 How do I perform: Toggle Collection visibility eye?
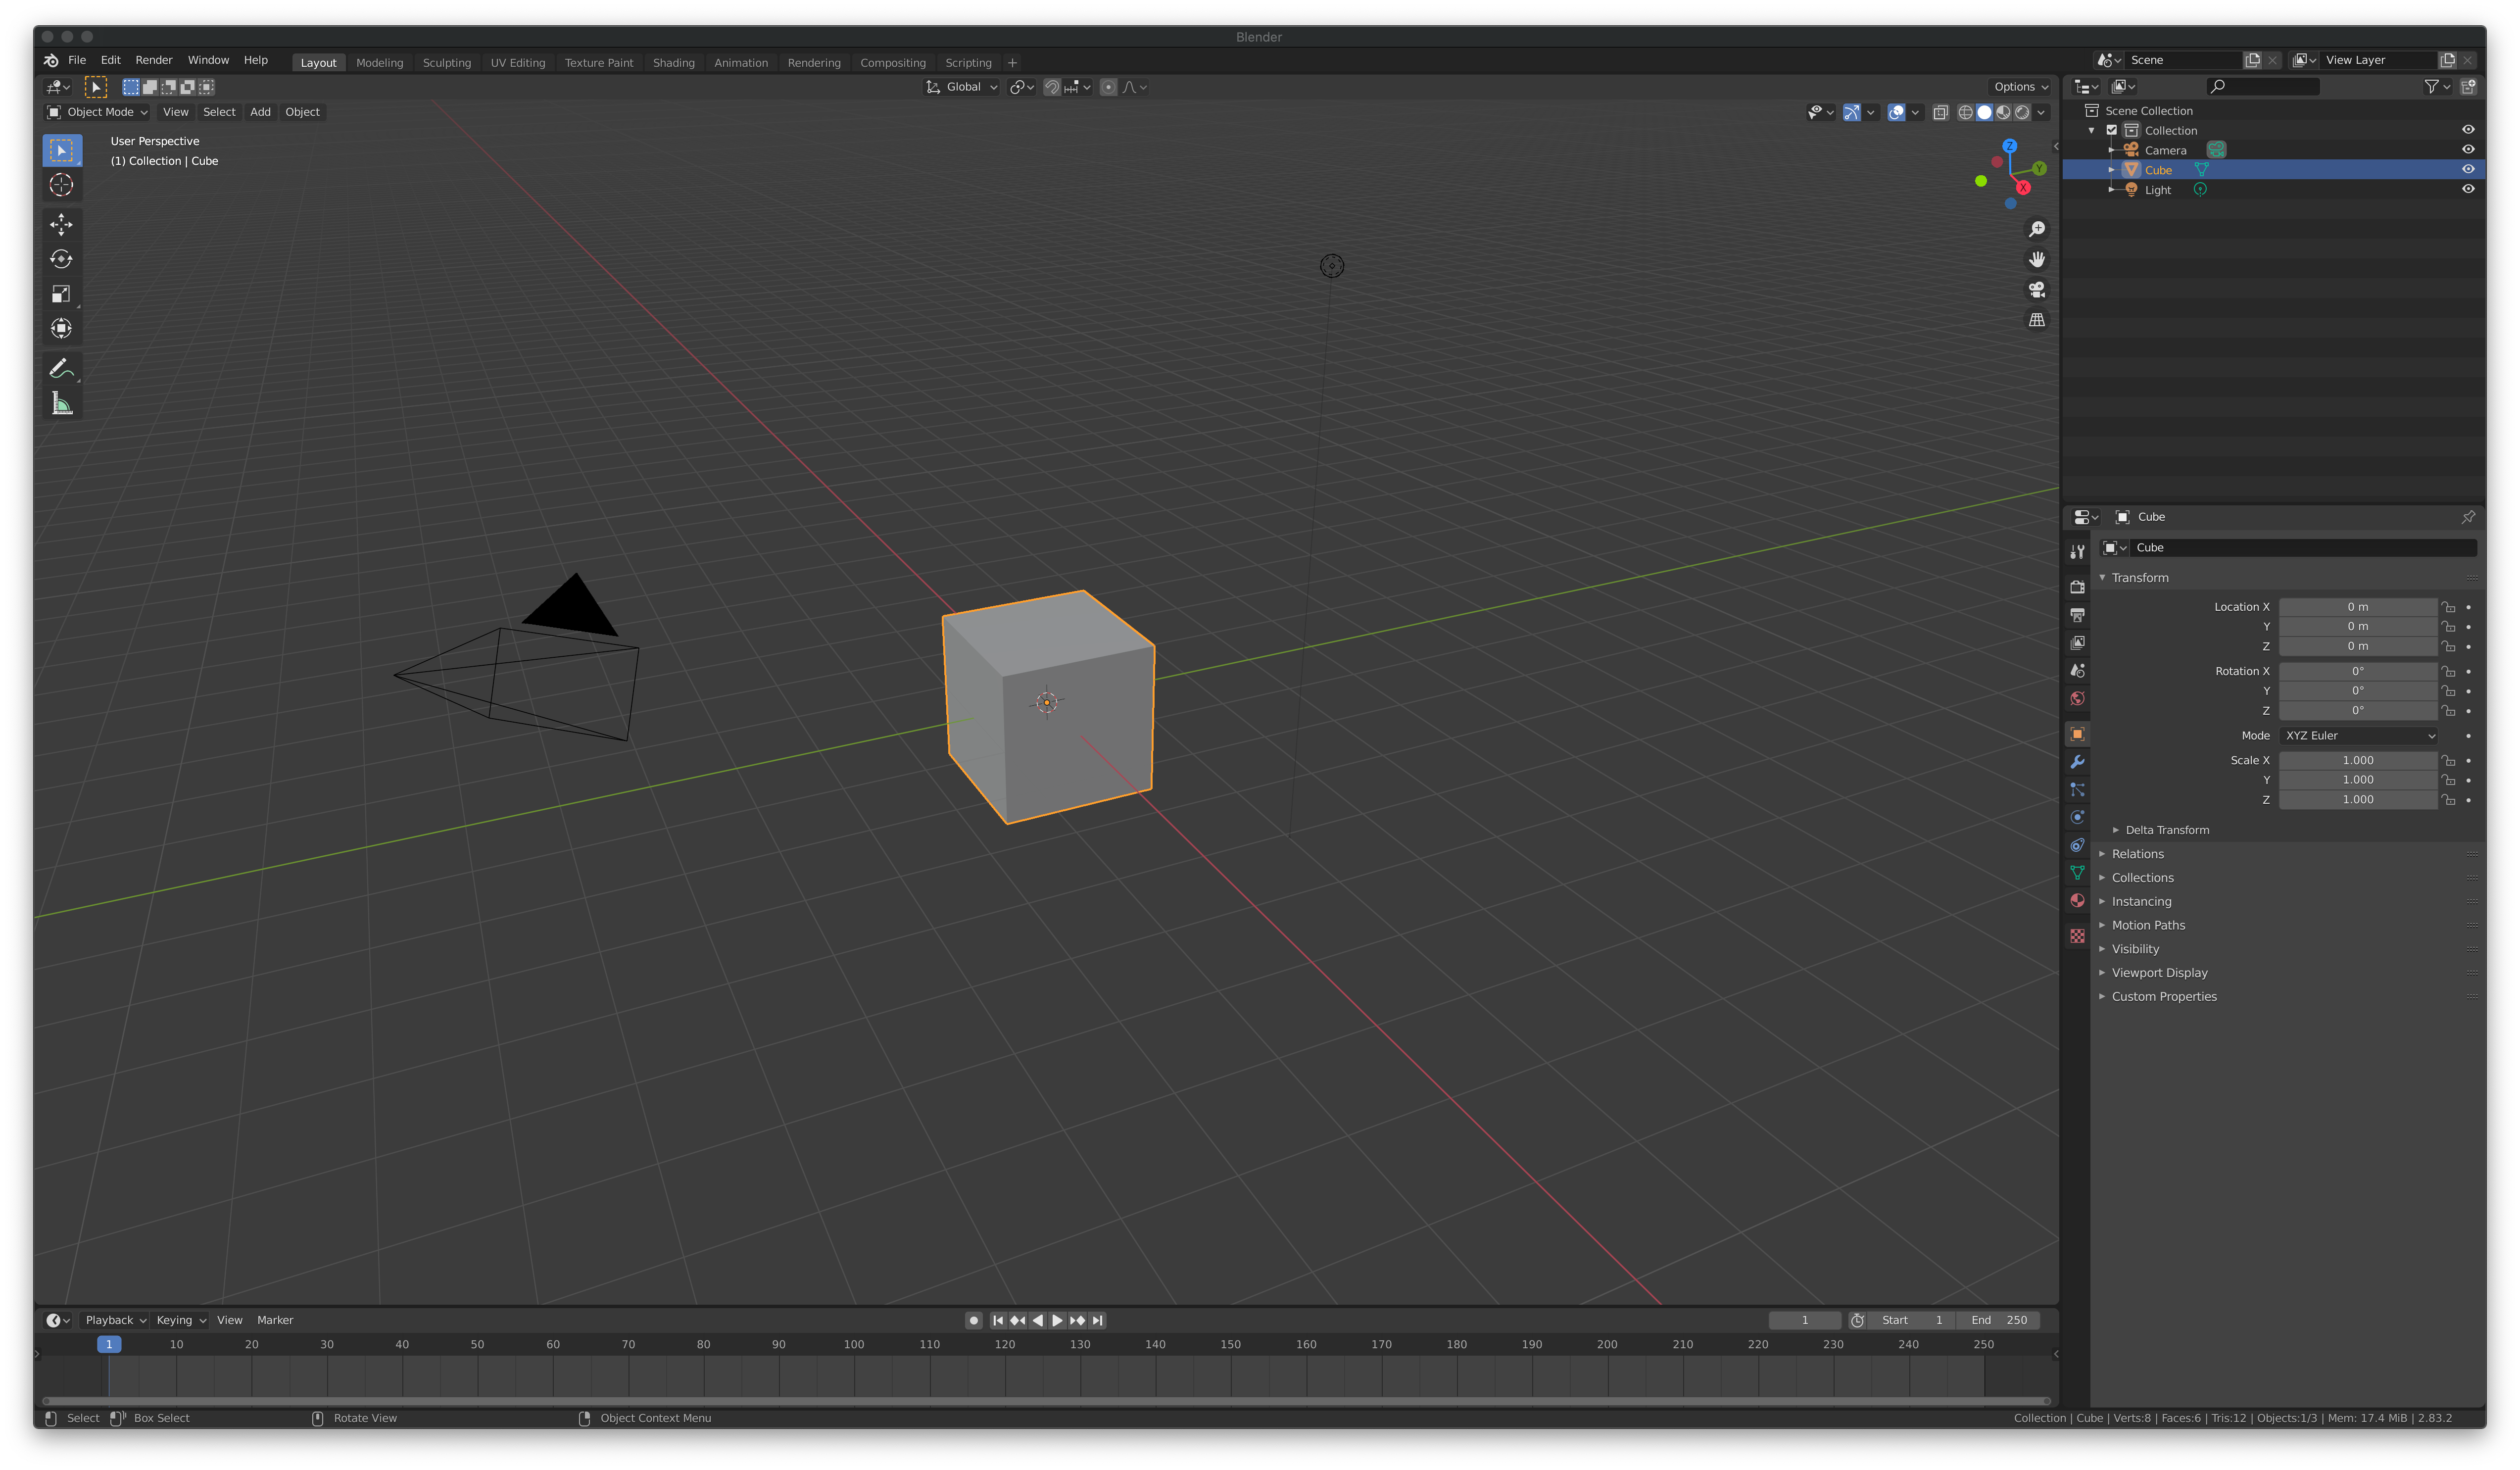(x=2467, y=130)
